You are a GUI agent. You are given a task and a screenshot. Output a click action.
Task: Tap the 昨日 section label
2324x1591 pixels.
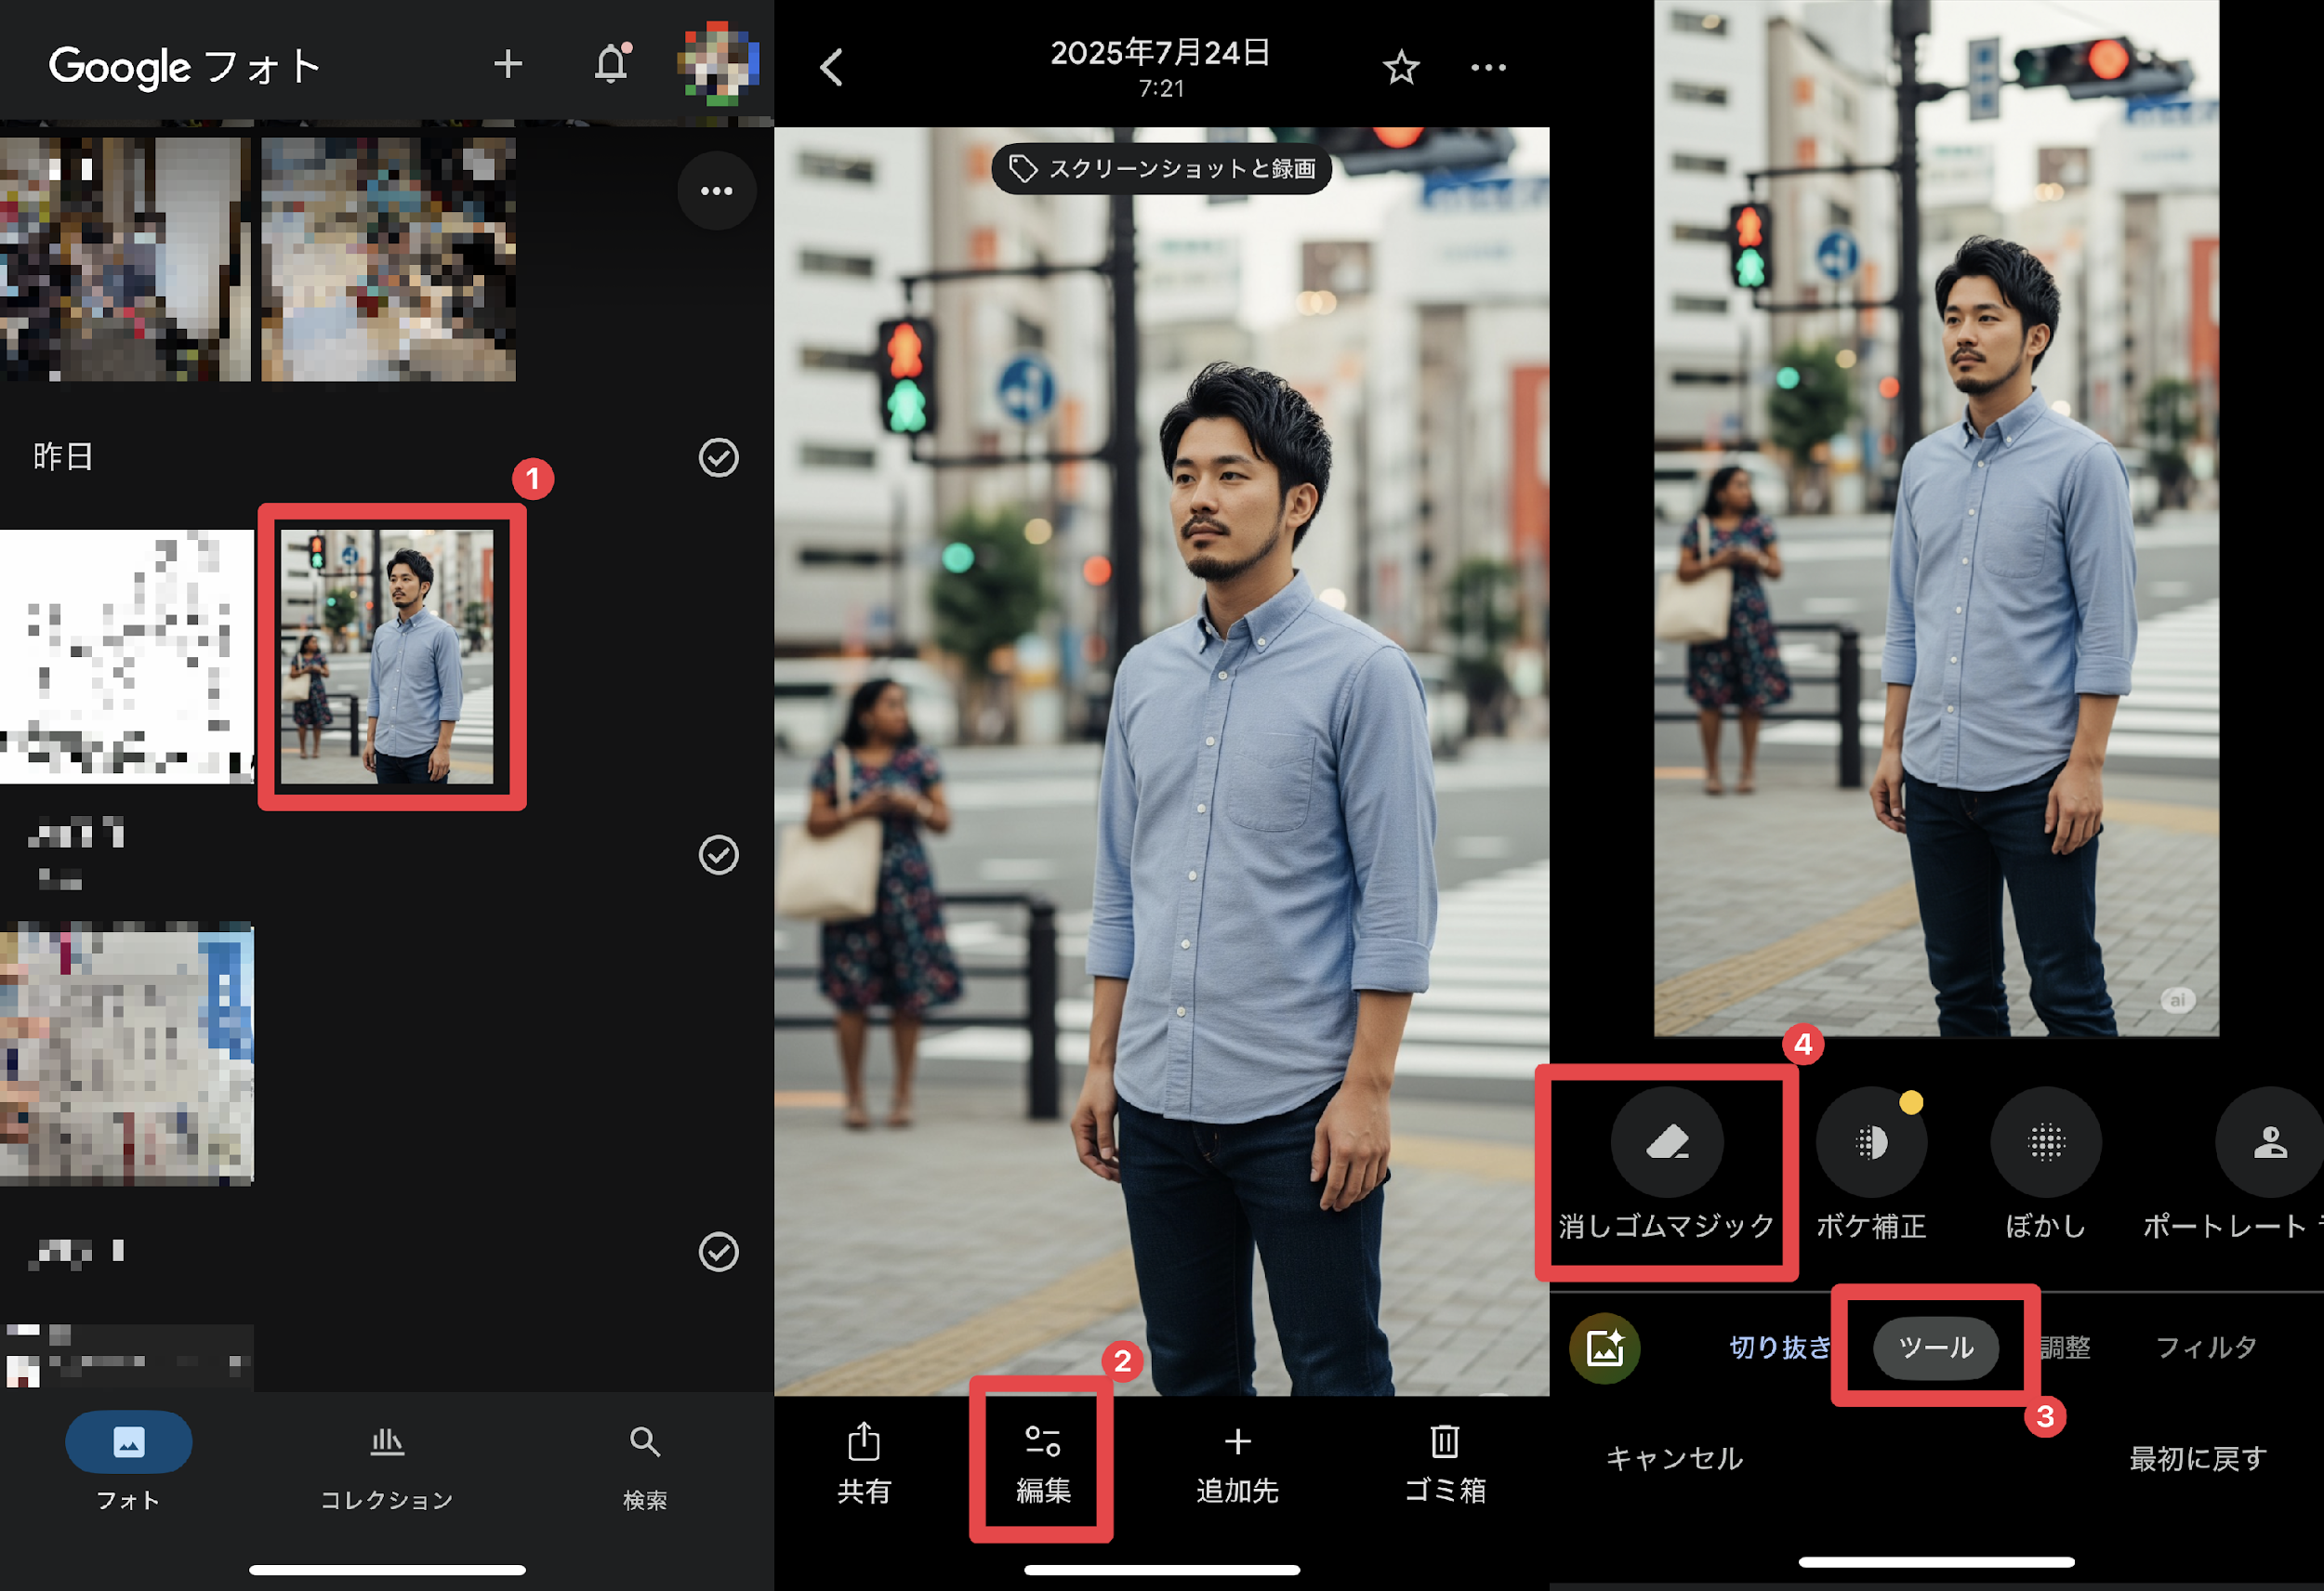(63, 457)
